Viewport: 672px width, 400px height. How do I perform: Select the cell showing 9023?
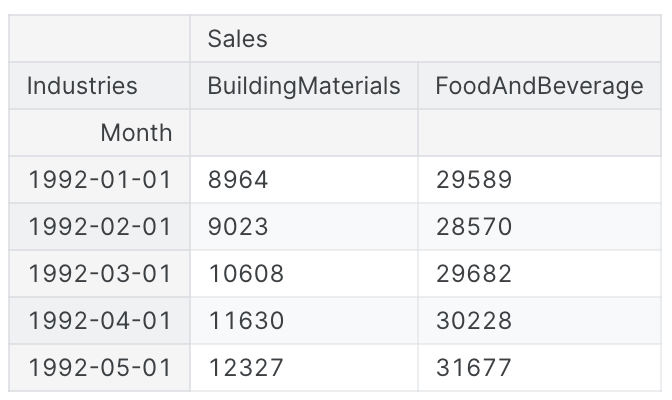238,227
